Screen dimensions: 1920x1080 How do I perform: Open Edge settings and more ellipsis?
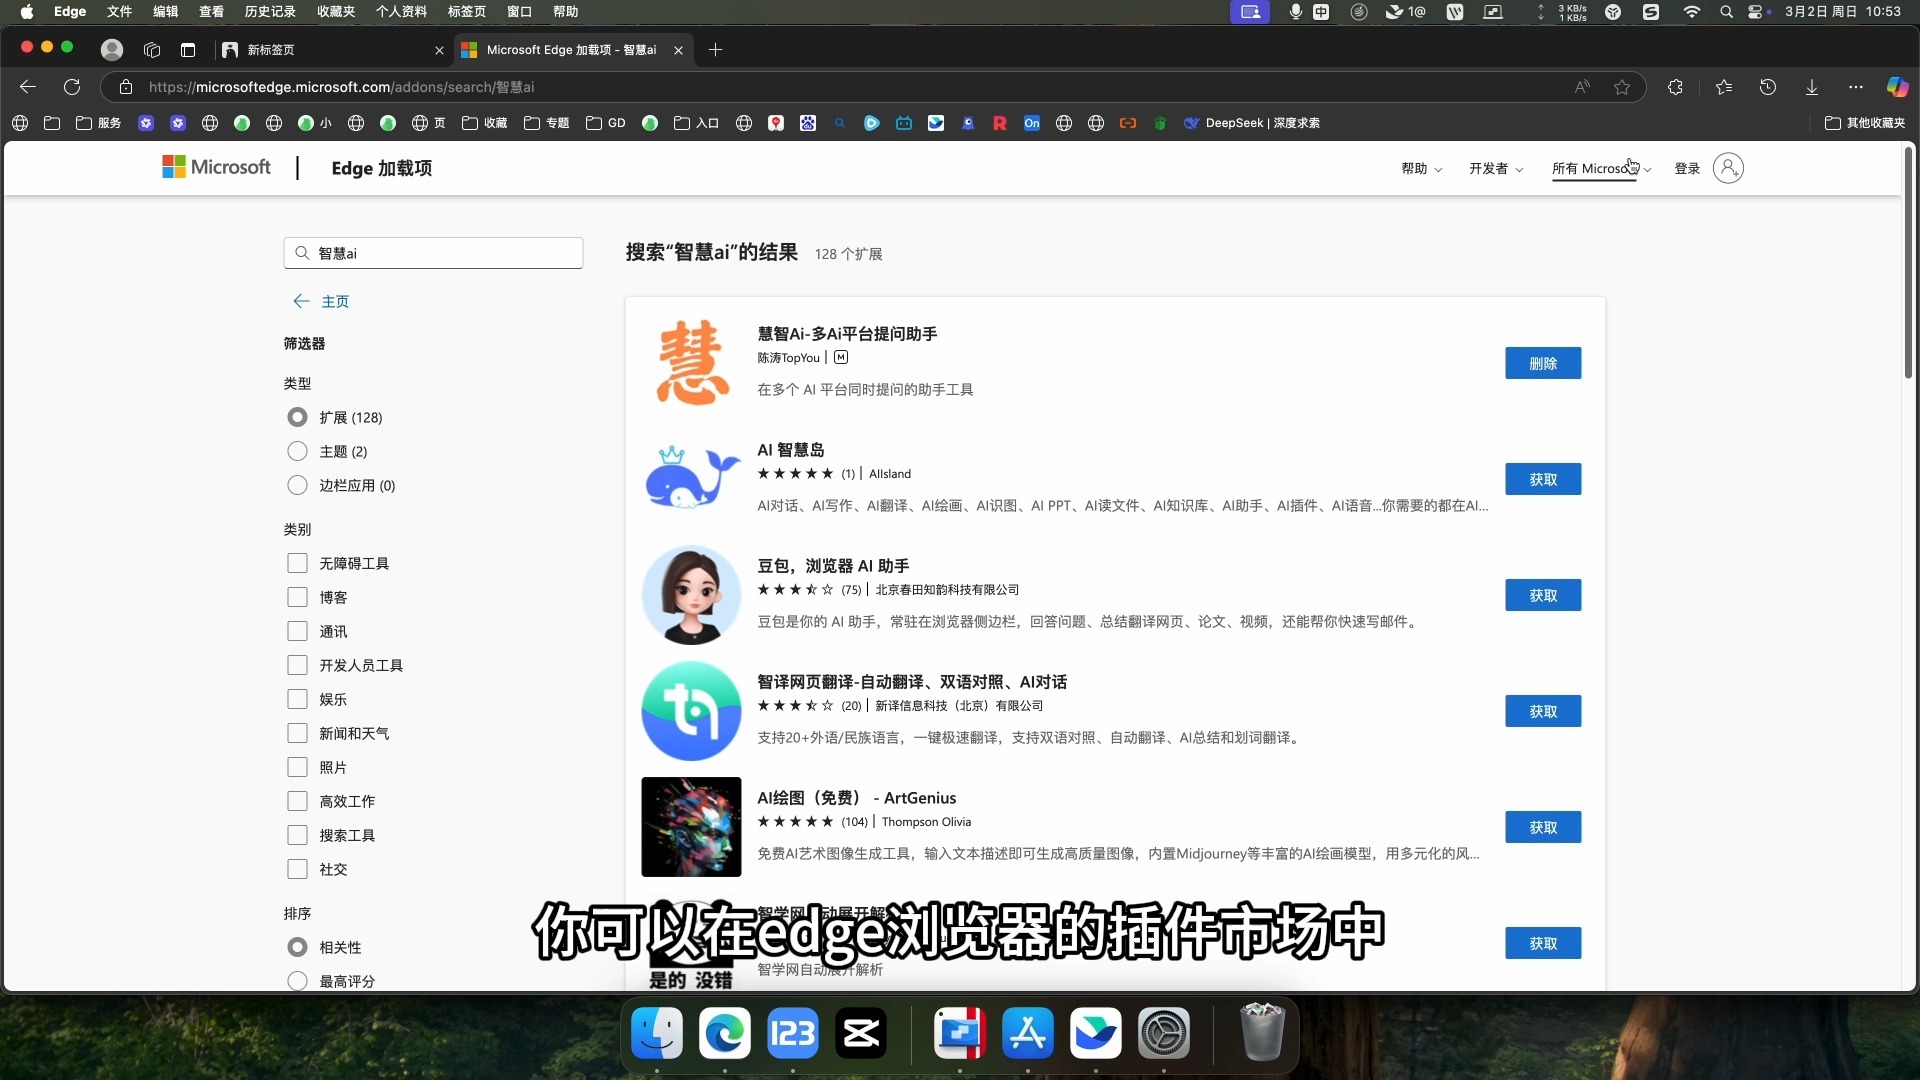point(1856,87)
